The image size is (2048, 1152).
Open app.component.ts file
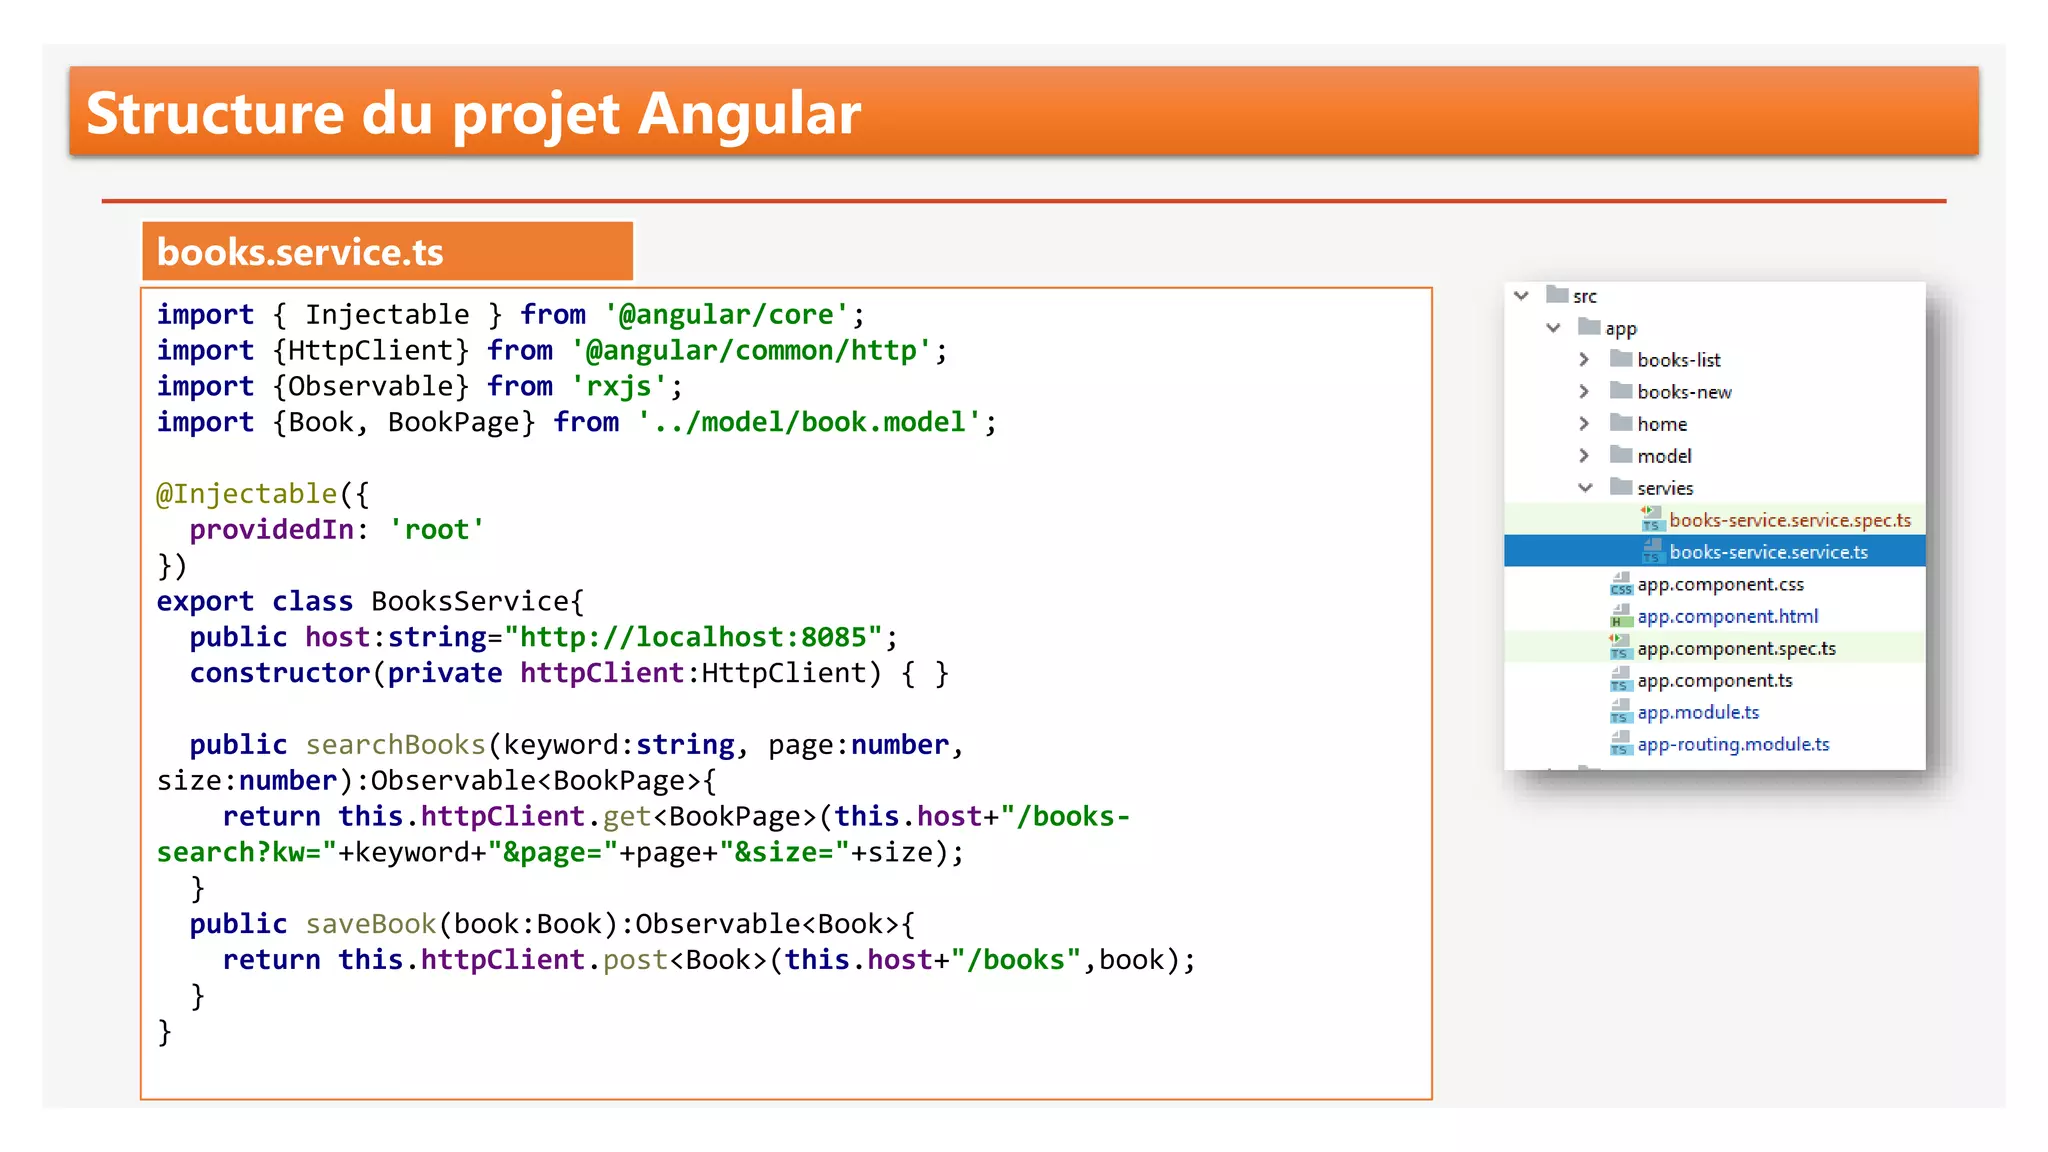click(1714, 680)
